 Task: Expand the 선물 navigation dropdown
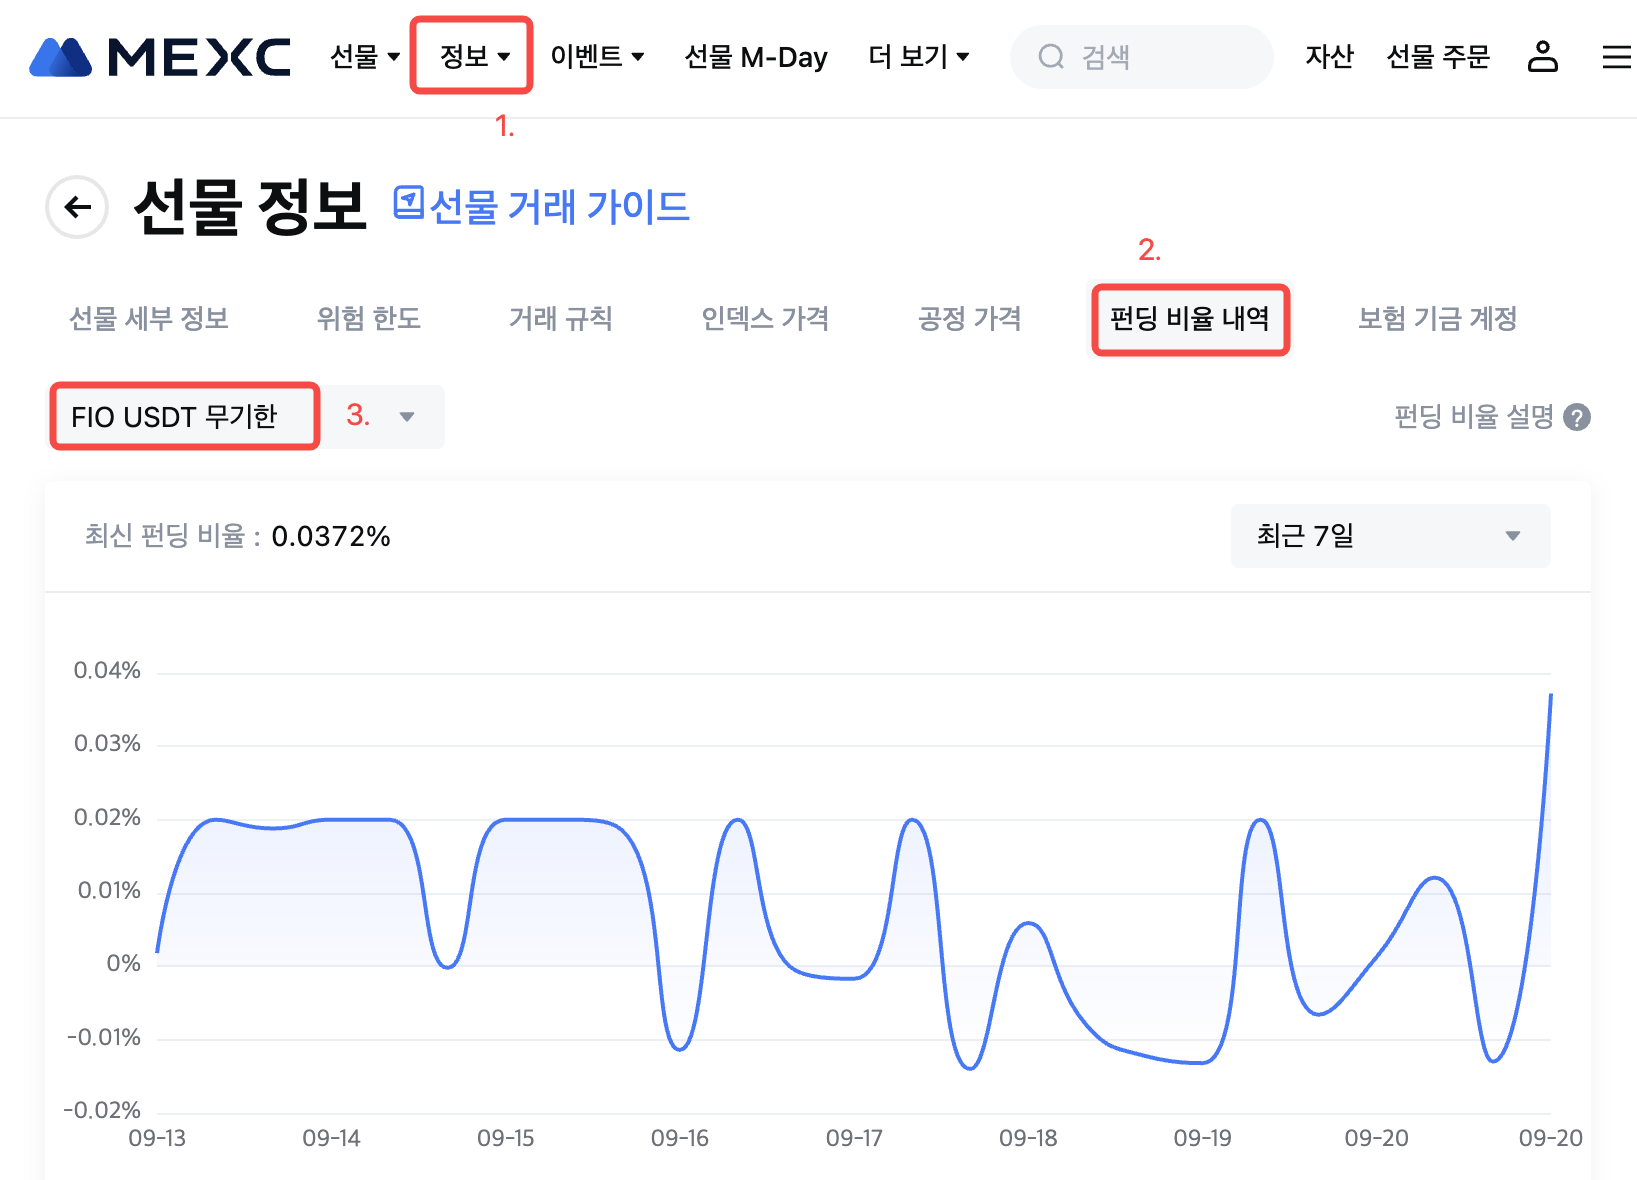[365, 57]
